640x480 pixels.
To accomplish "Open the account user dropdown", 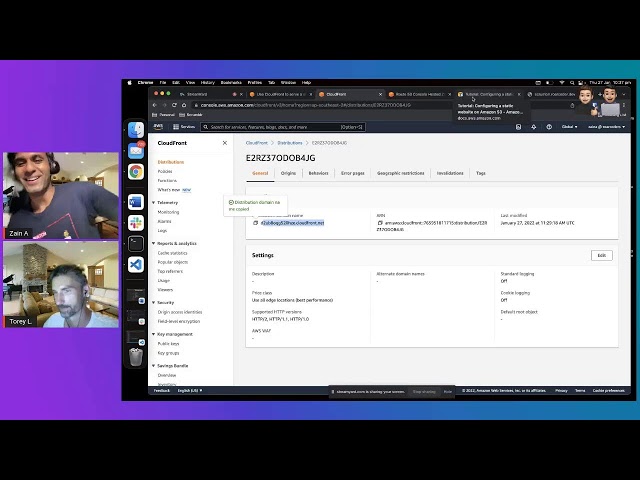I will click(607, 127).
